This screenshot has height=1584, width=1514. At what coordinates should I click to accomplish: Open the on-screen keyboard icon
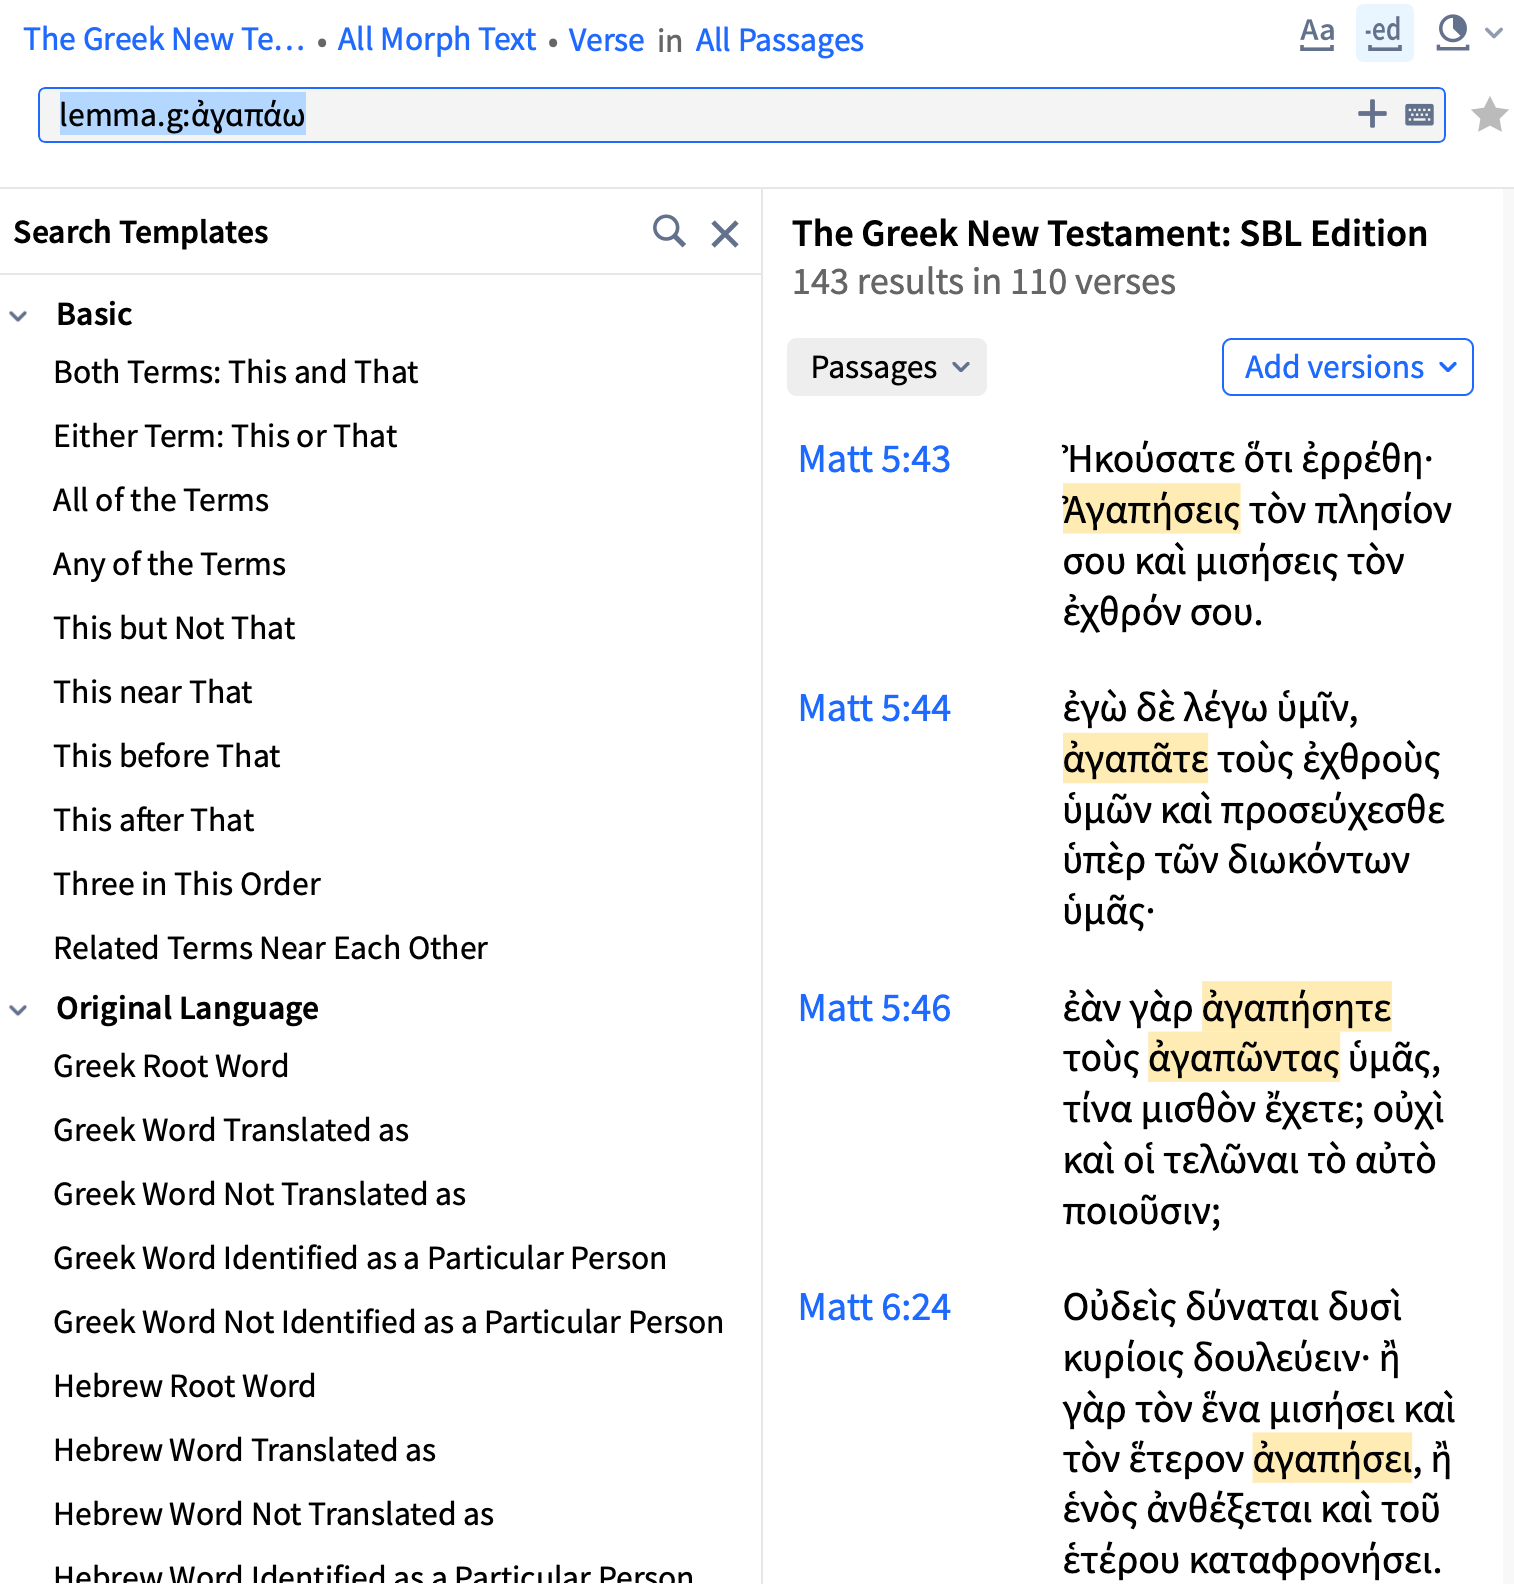click(x=1419, y=115)
